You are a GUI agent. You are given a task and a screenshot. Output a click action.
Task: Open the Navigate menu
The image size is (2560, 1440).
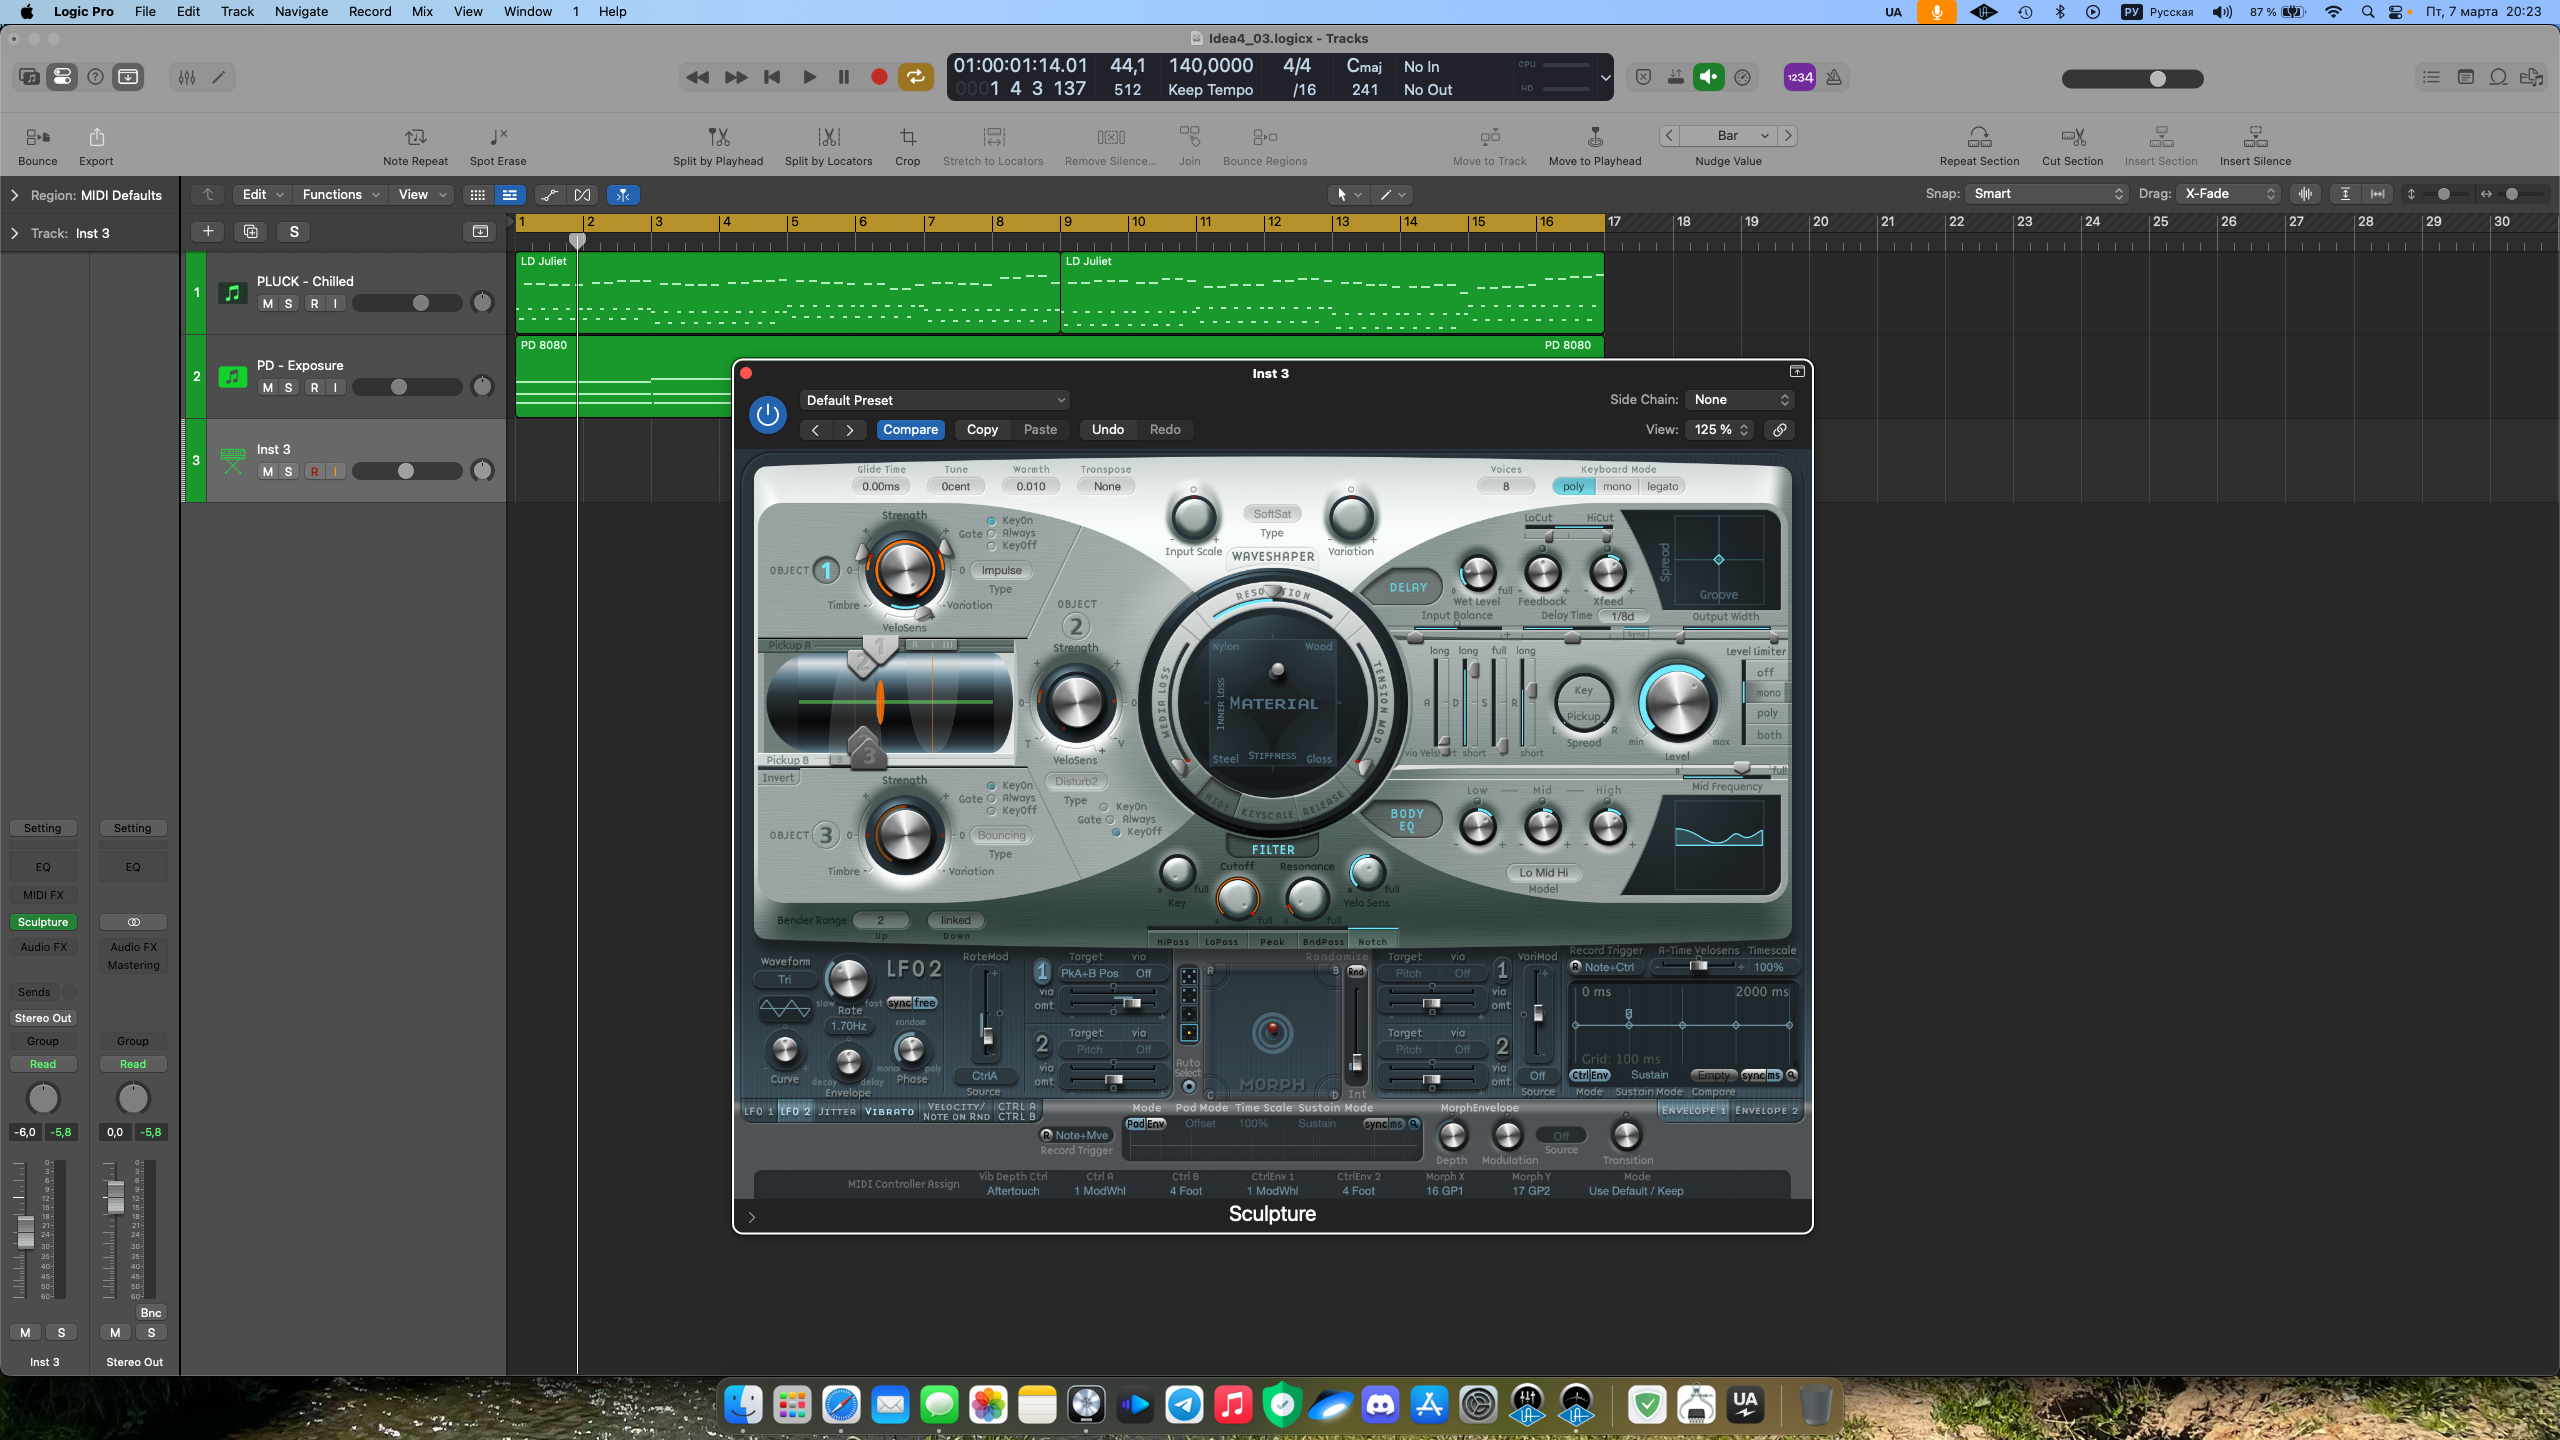(x=301, y=12)
